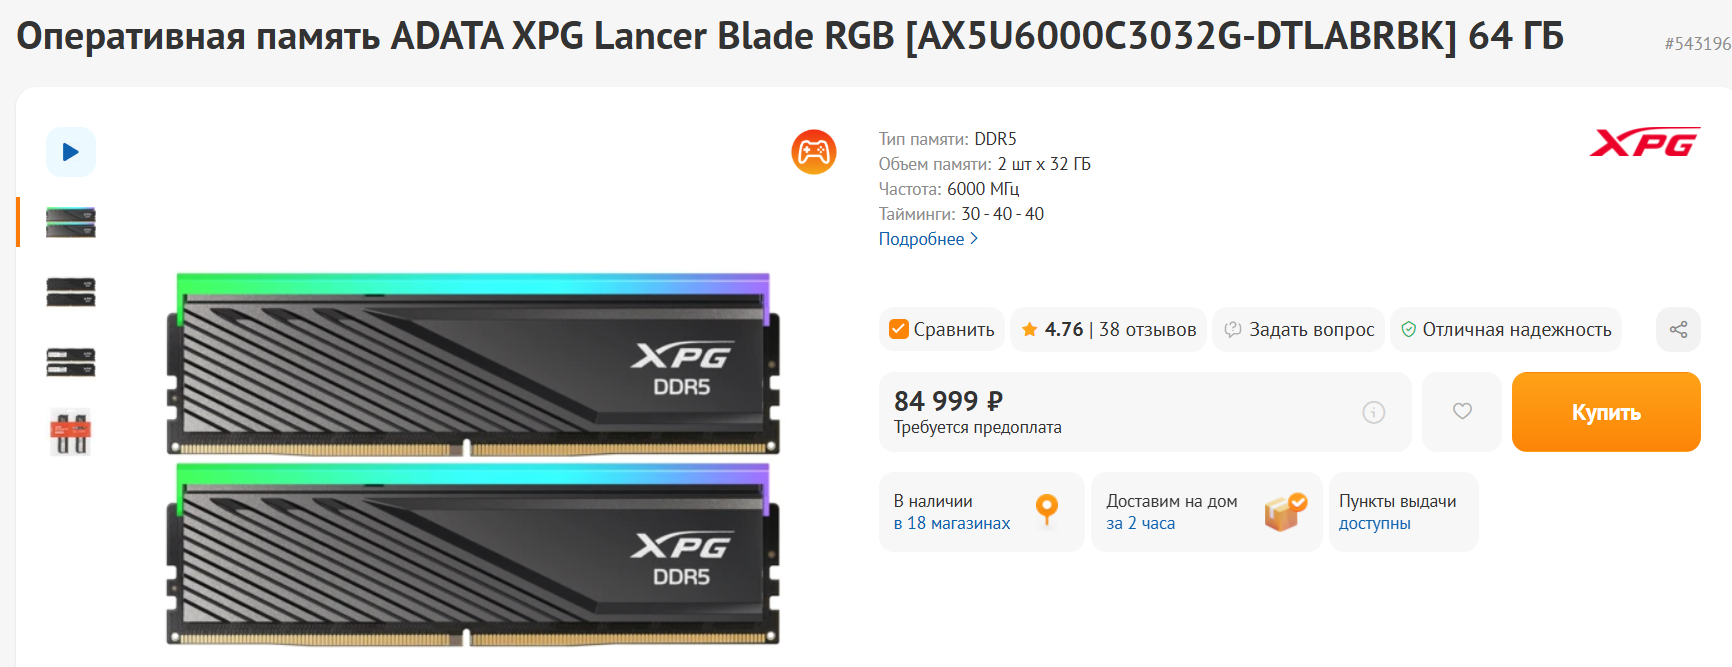Open the share icon button

coord(1678,329)
